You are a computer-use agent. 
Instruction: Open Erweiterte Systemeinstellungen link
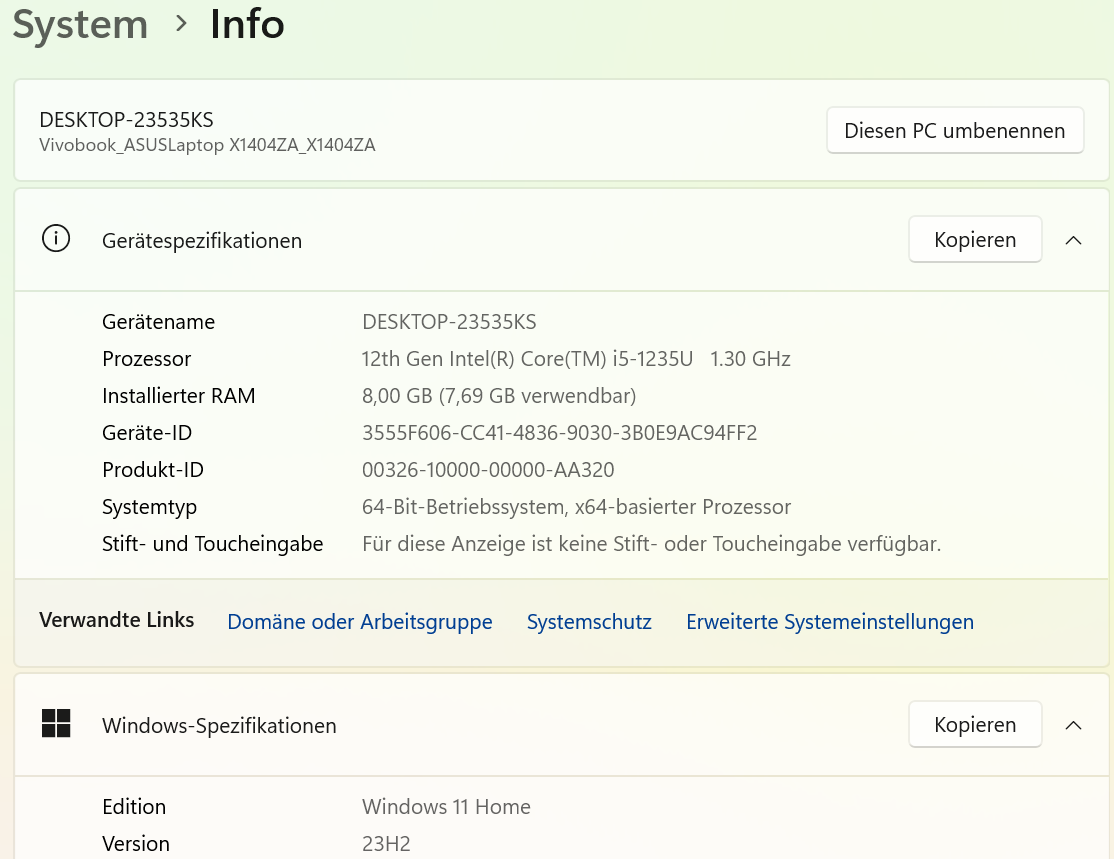830,622
